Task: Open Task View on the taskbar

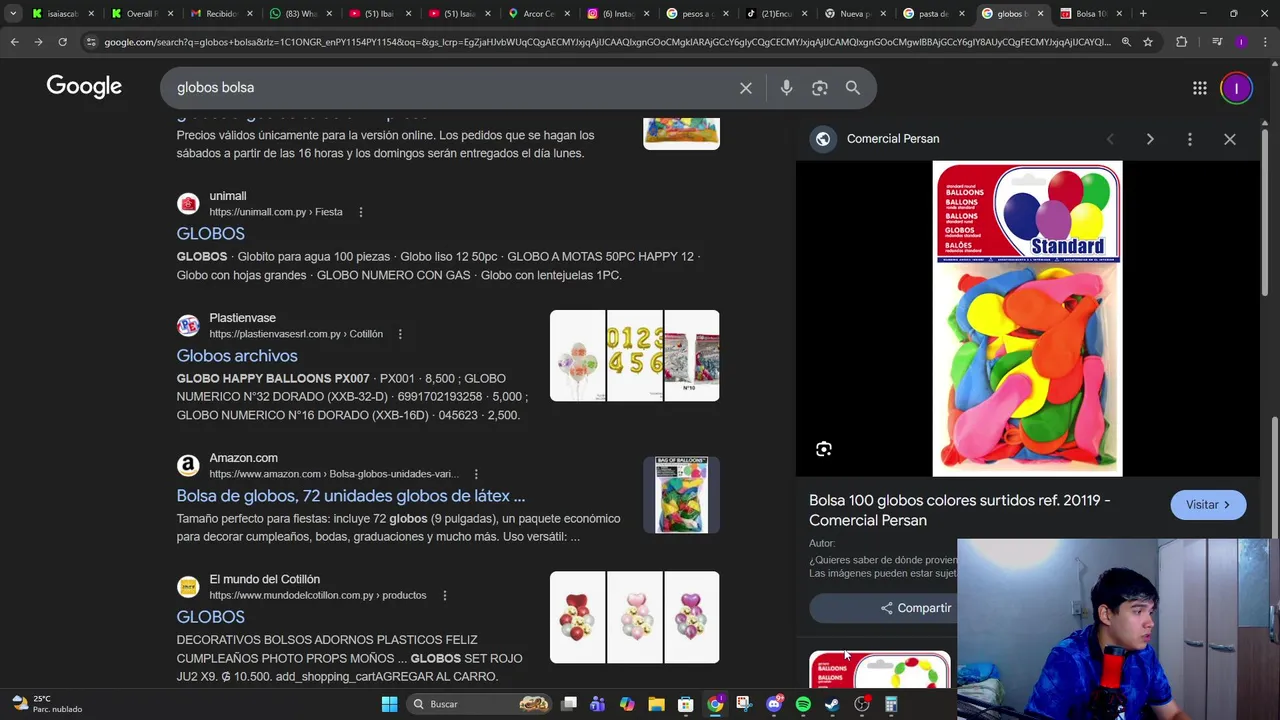Action: click(569, 704)
